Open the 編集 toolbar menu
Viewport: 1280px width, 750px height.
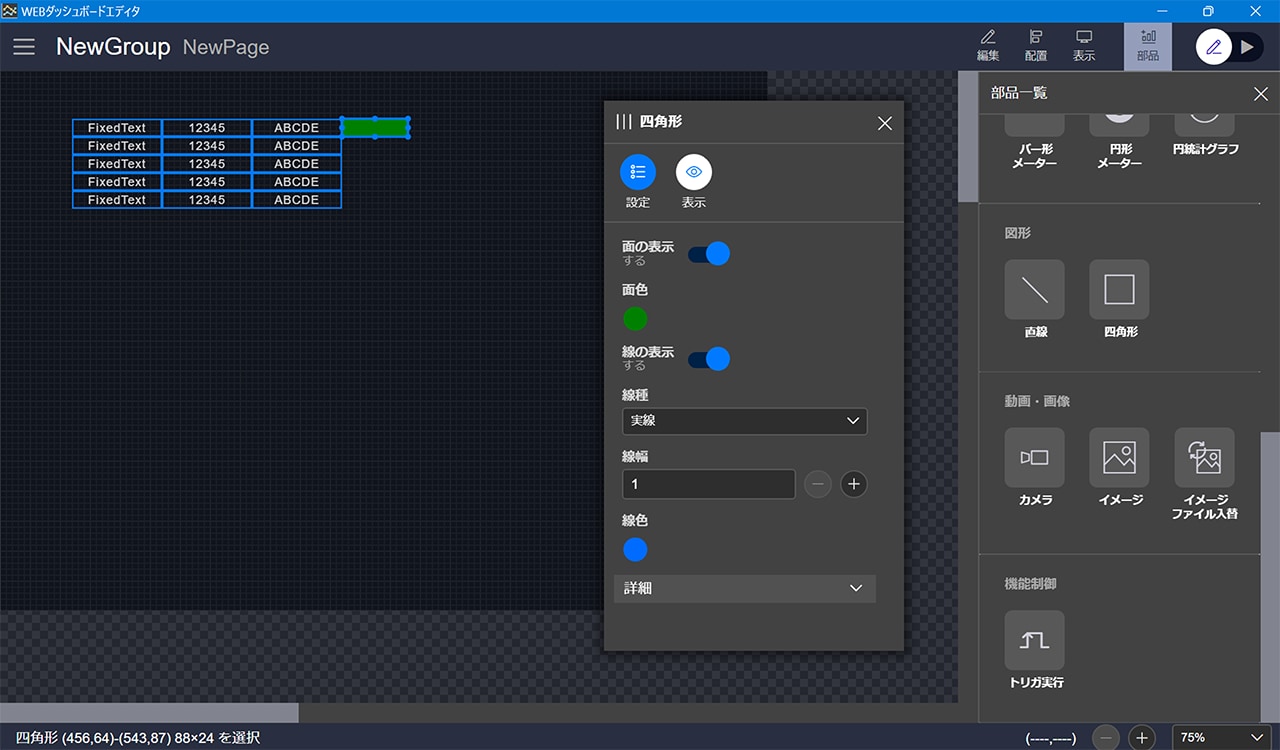[x=988, y=46]
